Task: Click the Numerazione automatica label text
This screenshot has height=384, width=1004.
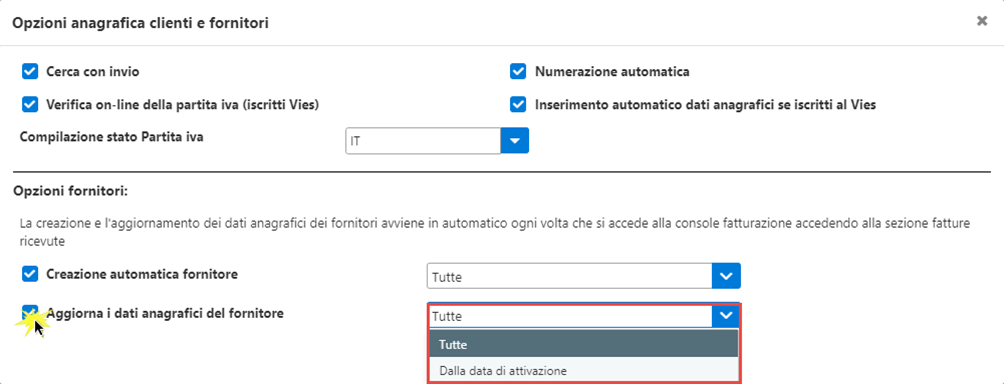Action: pyautogui.click(x=612, y=72)
